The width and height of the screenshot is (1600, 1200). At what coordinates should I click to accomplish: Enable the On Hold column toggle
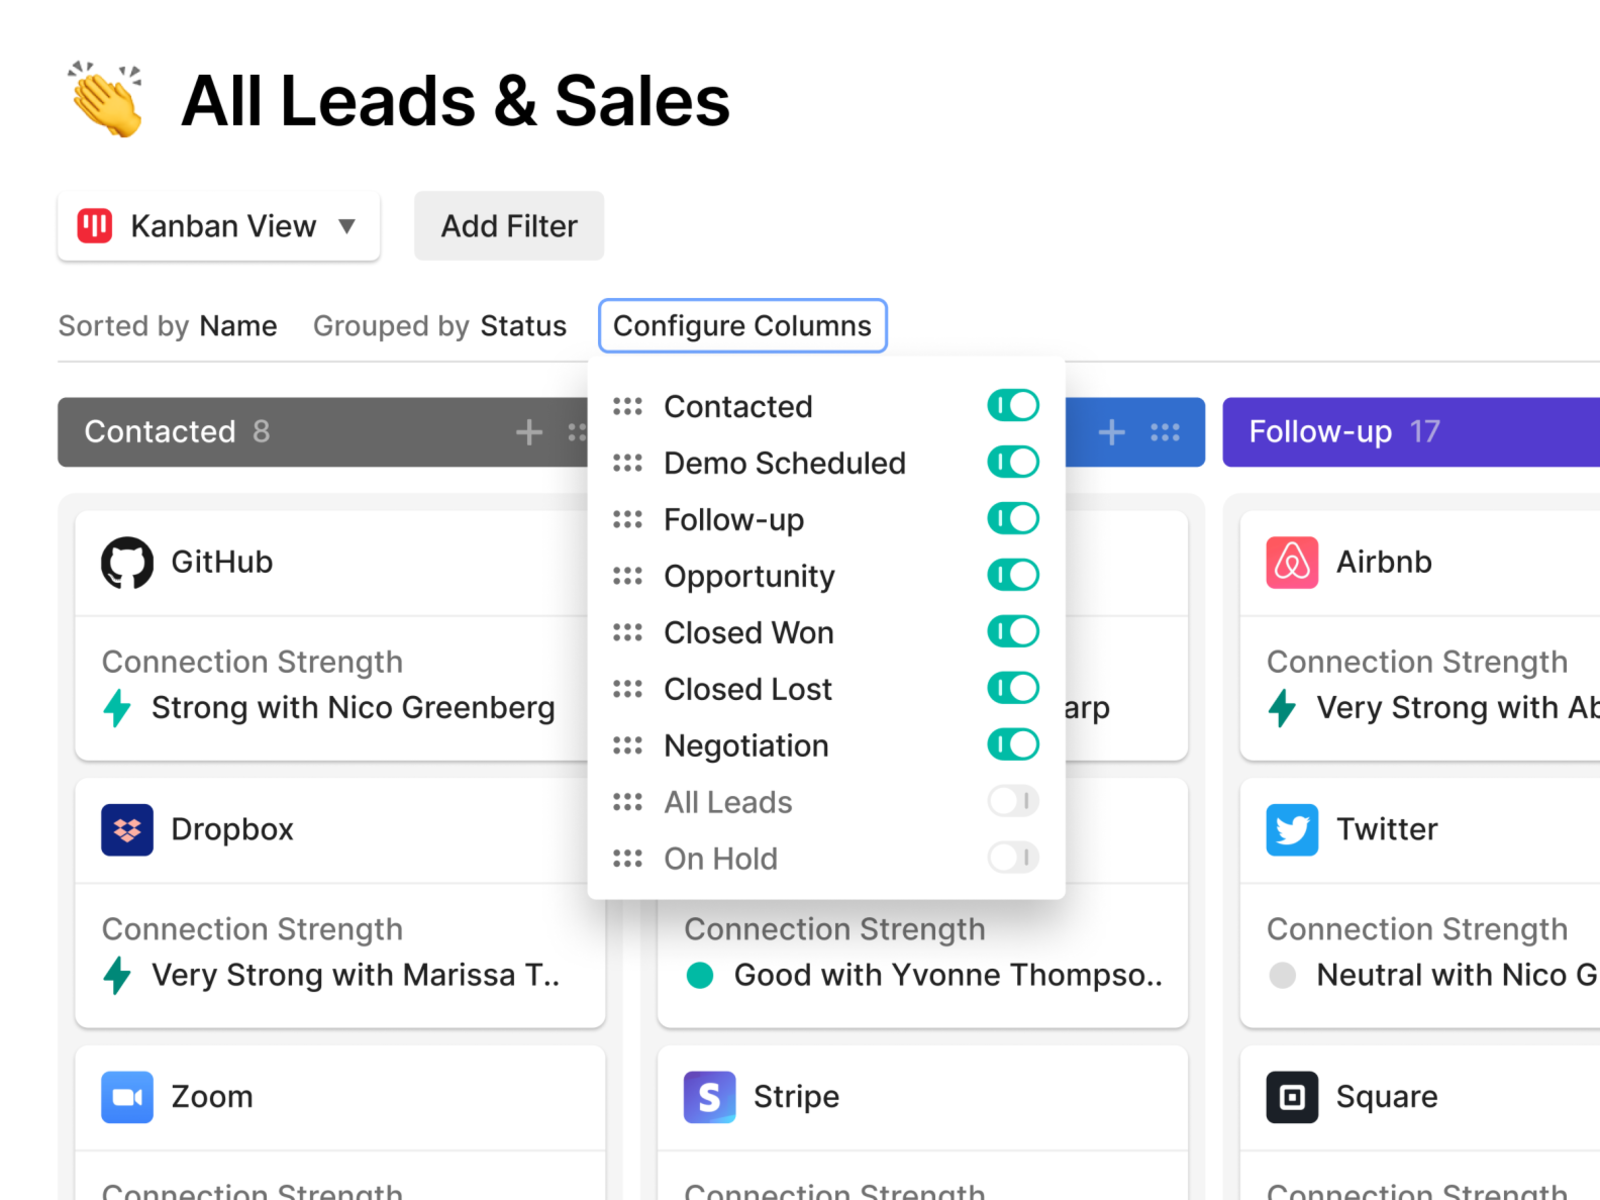[x=1013, y=857]
